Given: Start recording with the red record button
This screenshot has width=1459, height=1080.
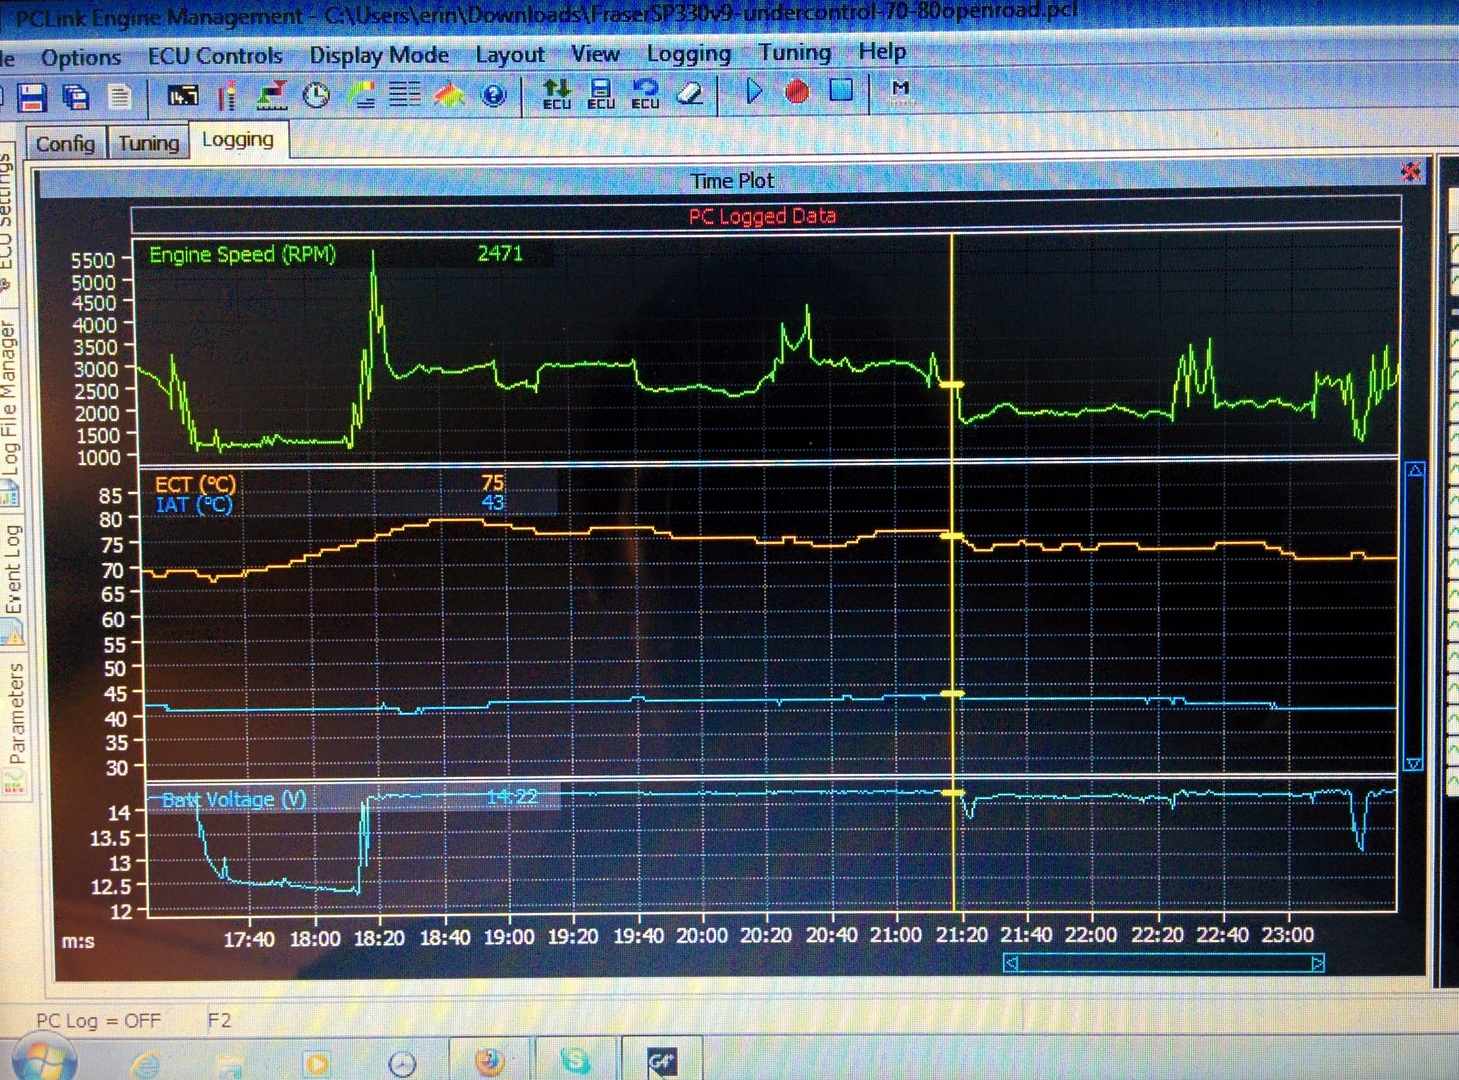Looking at the screenshot, I should (797, 92).
